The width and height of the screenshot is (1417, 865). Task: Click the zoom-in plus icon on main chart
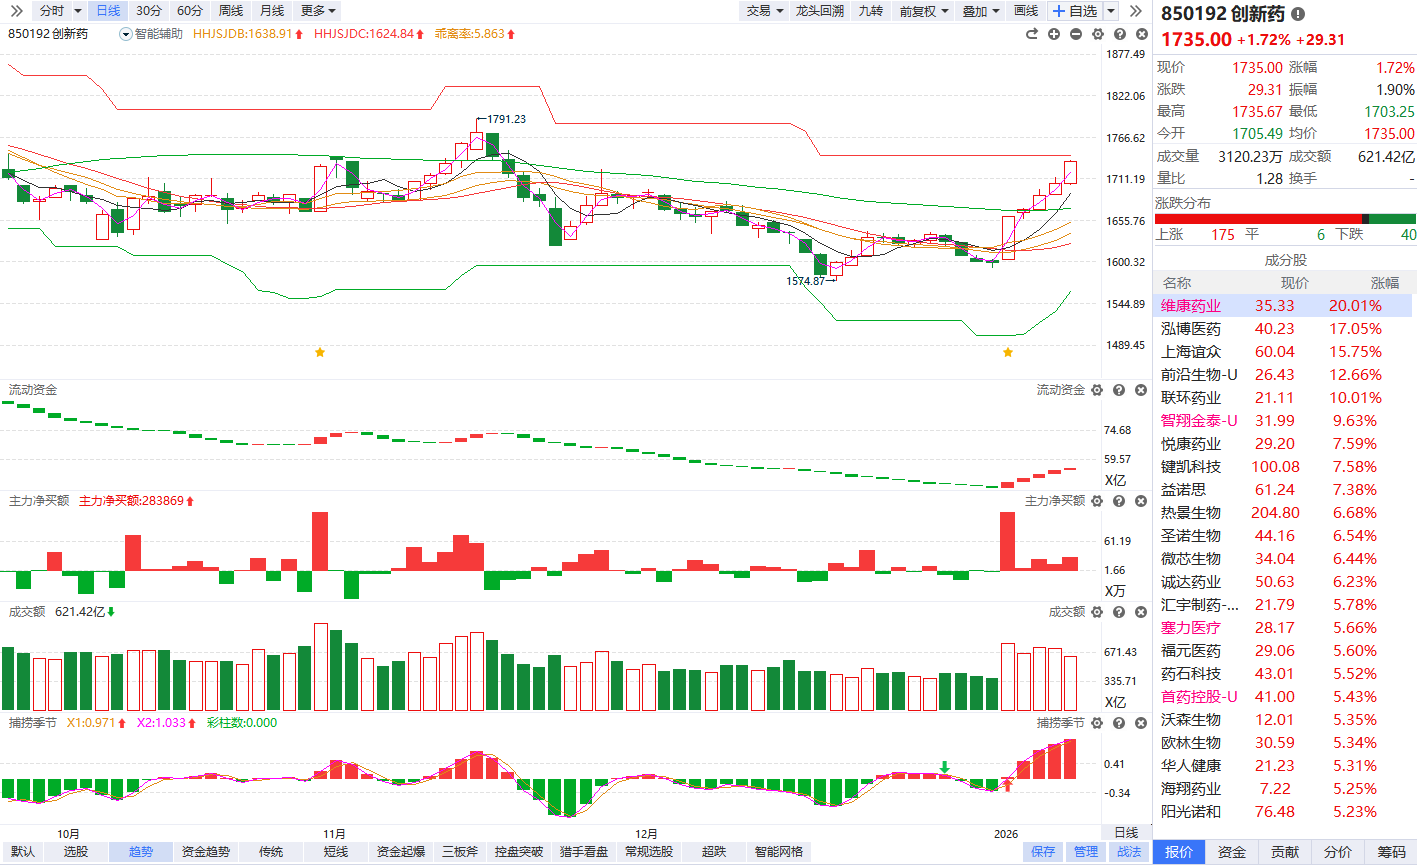pos(1054,34)
